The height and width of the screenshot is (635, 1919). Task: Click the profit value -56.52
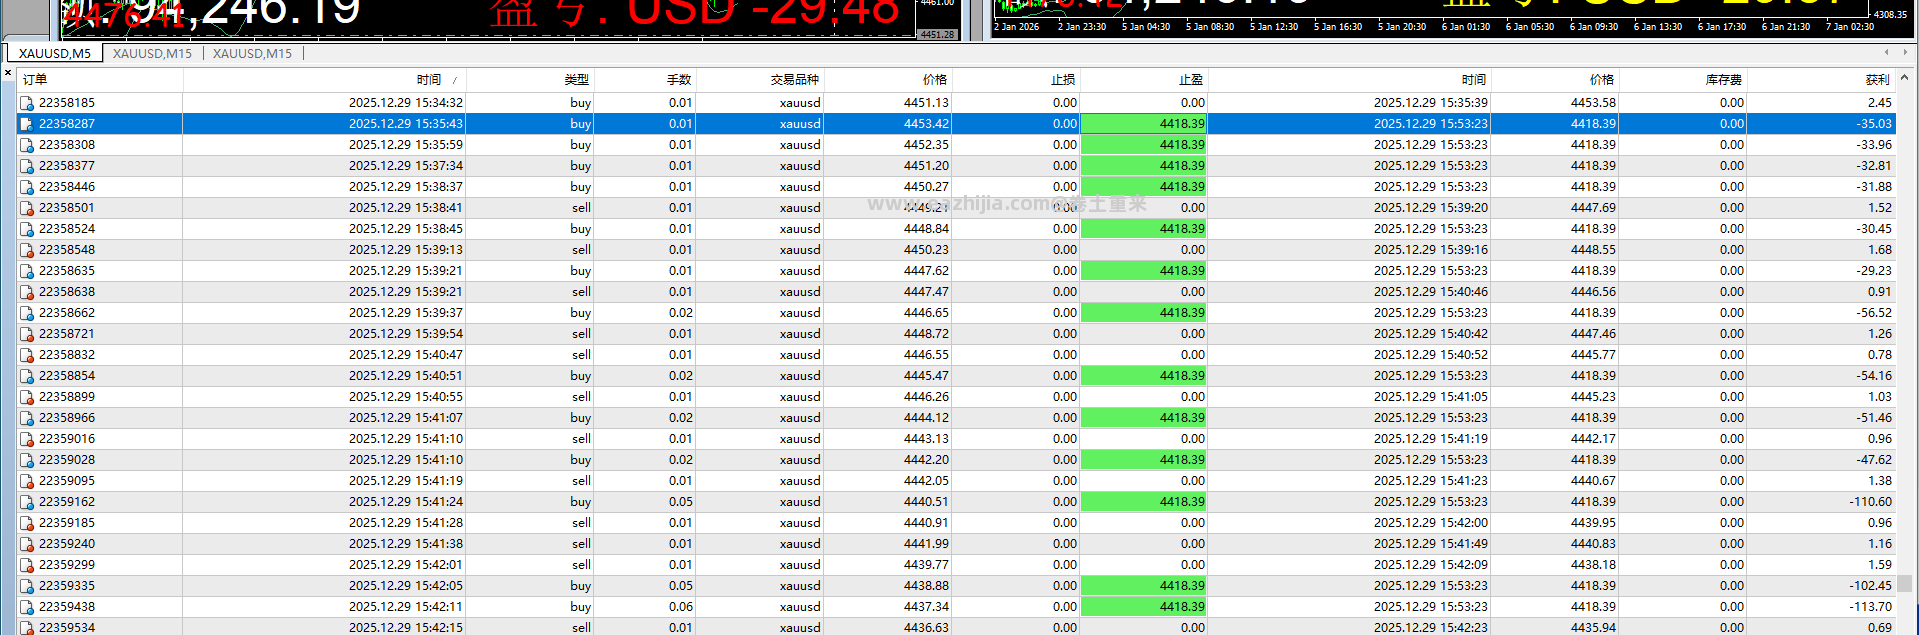[1874, 313]
